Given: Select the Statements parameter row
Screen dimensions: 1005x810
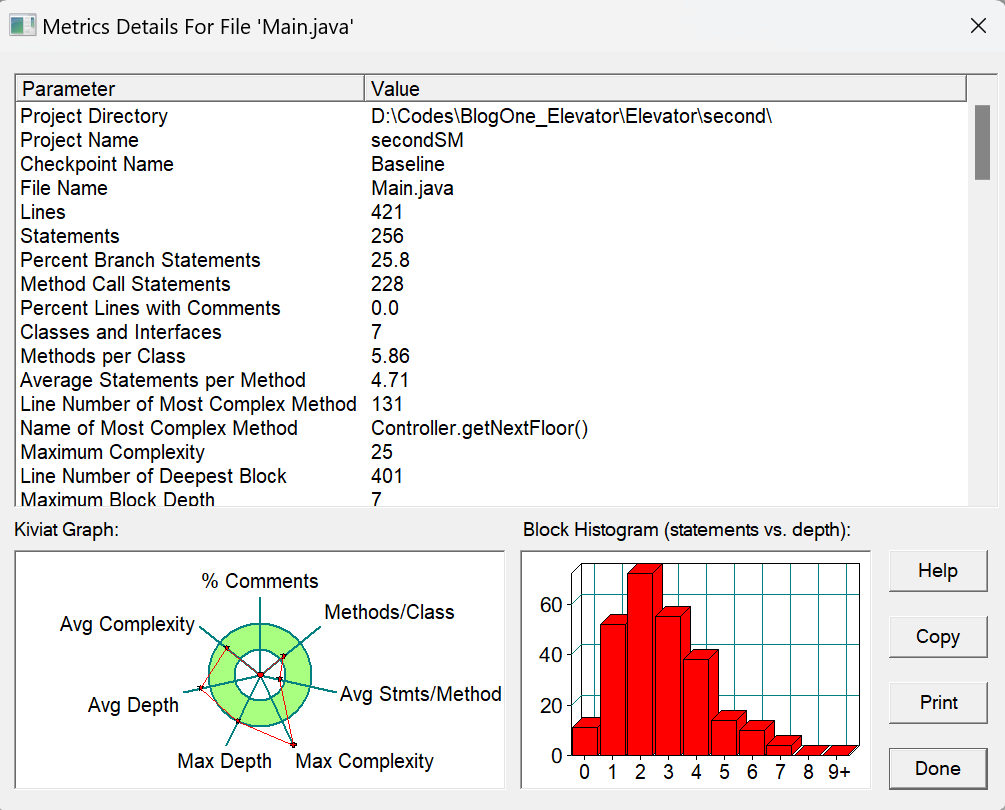Looking at the screenshot, I should 491,236.
